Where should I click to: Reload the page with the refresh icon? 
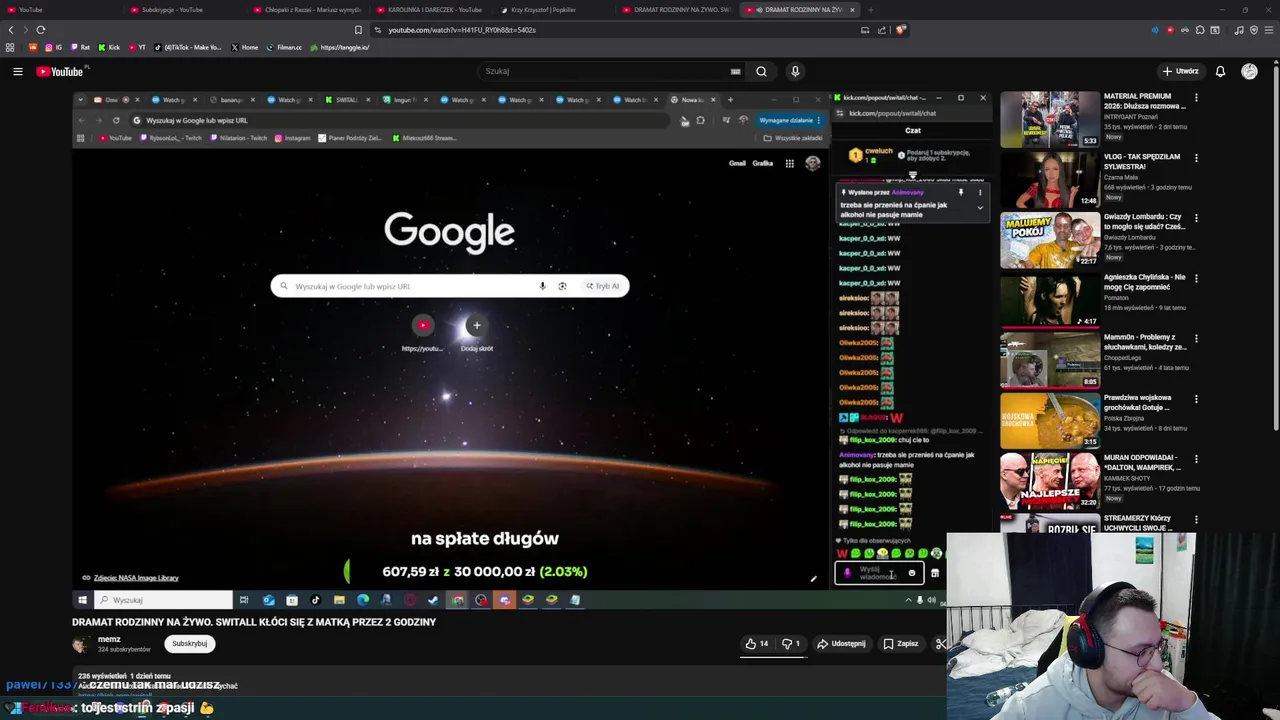click(40, 30)
